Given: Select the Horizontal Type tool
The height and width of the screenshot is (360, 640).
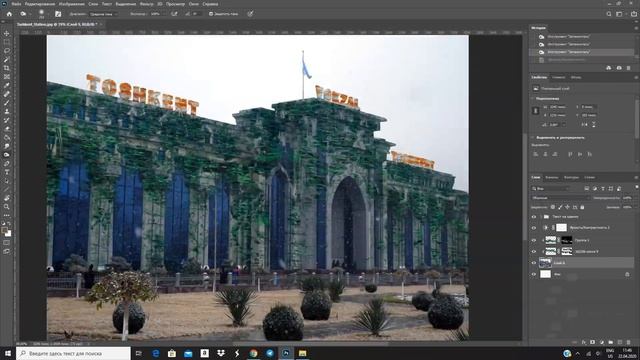Looking at the screenshot, I should [x=7, y=172].
